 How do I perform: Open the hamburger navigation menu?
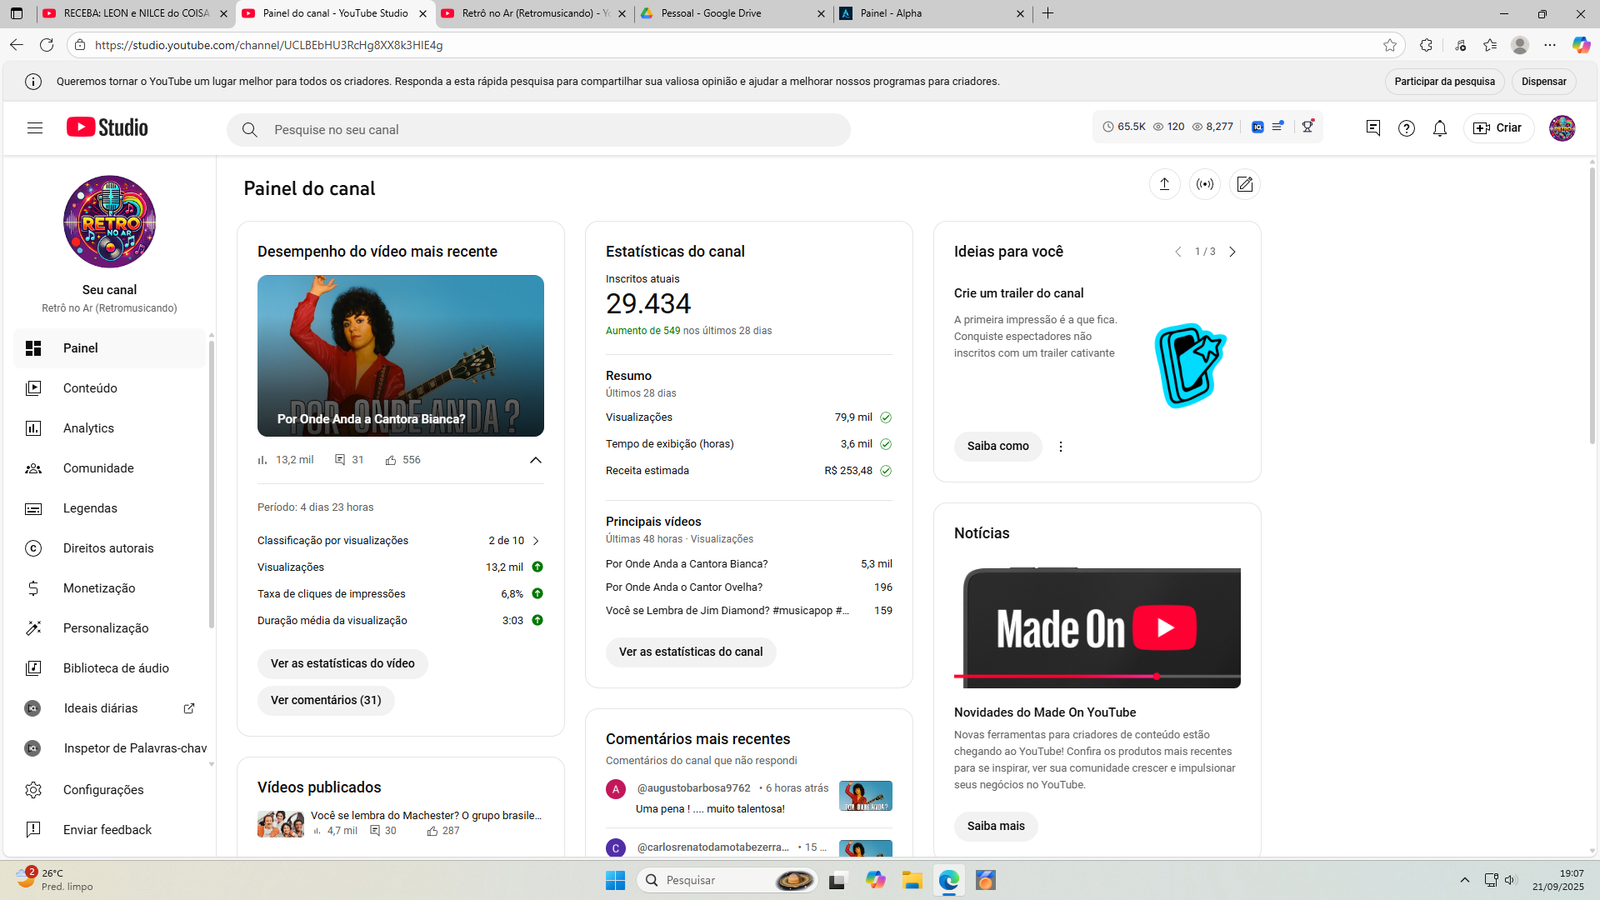35,128
